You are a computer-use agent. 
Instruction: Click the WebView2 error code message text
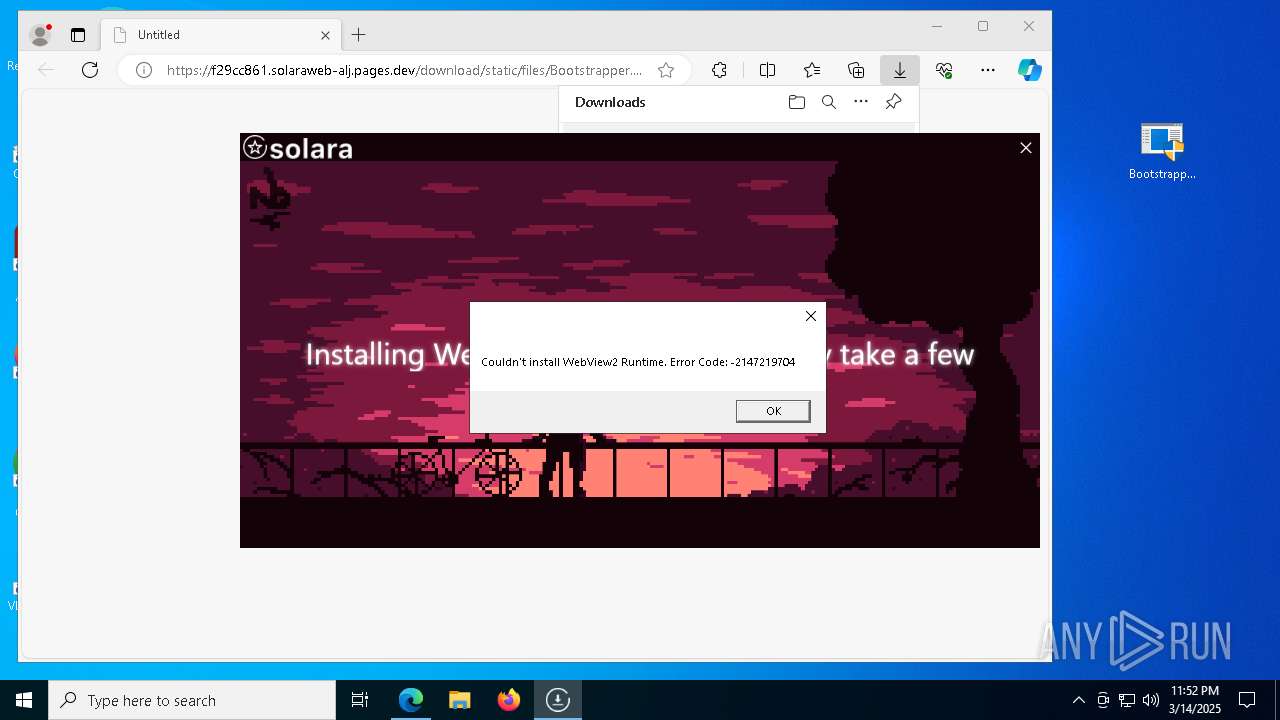pyautogui.click(x=638, y=362)
